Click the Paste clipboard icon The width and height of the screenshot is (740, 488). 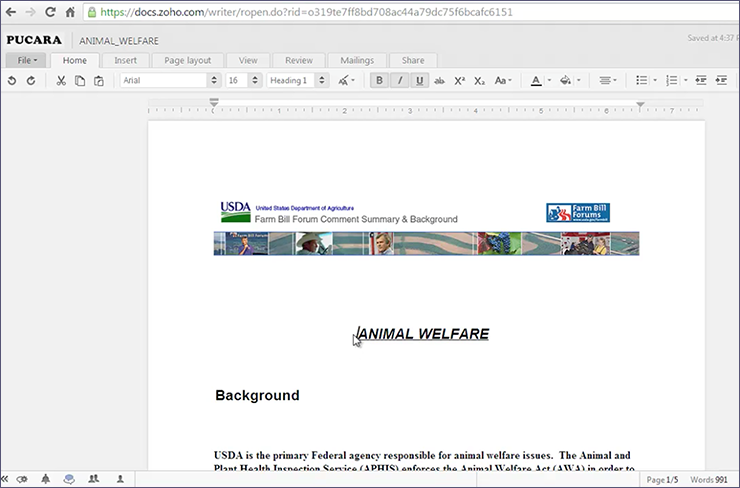[98, 80]
